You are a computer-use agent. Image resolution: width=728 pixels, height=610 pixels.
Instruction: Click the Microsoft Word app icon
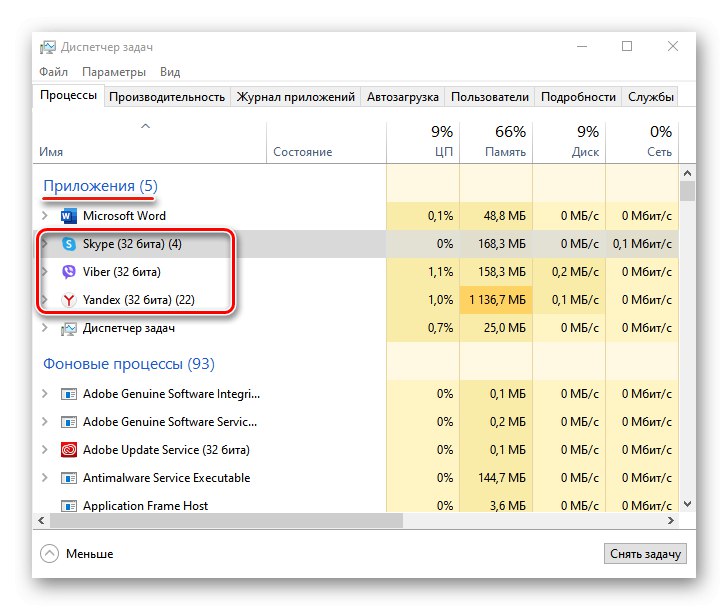[69, 216]
